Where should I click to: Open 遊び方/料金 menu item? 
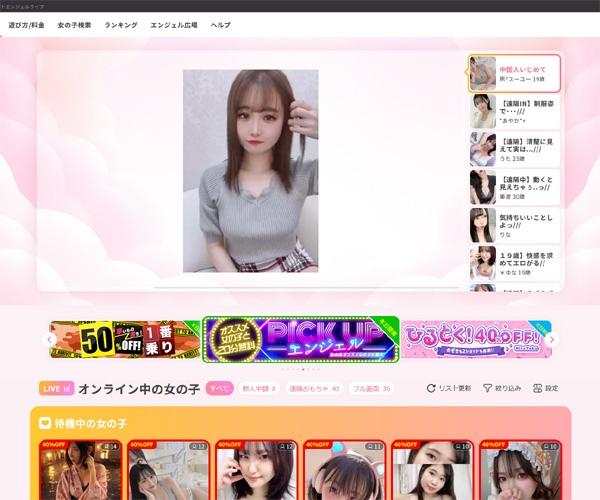[26, 25]
